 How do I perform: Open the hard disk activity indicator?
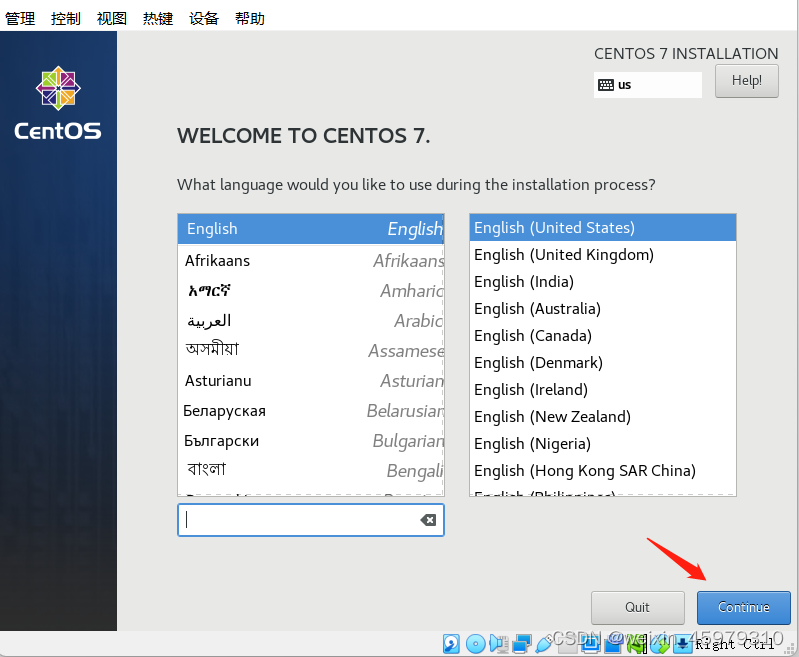tap(451, 644)
